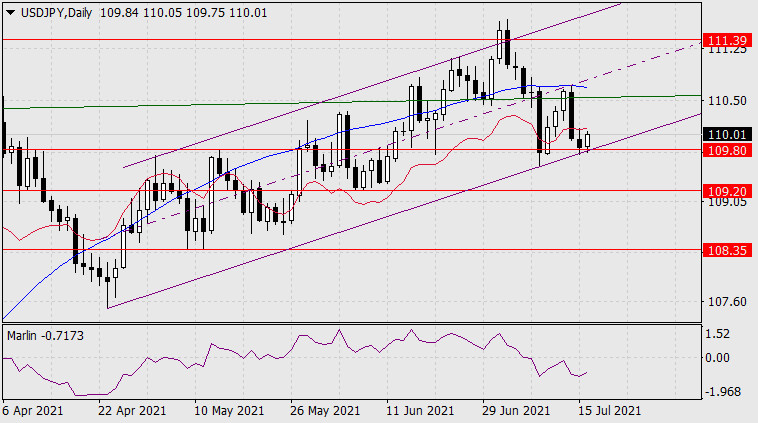Select the 111.39 red price level label

pyautogui.click(x=727, y=40)
